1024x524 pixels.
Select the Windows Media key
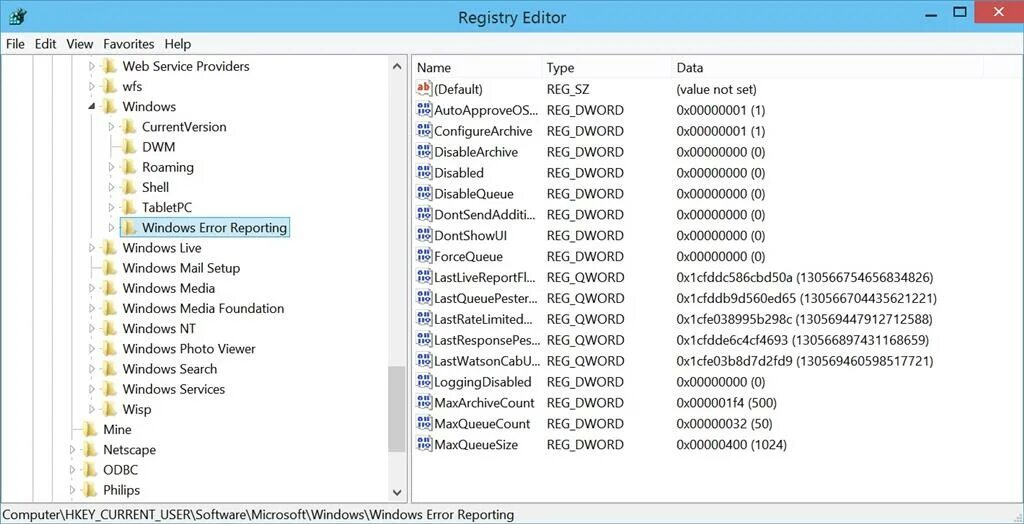click(168, 288)
